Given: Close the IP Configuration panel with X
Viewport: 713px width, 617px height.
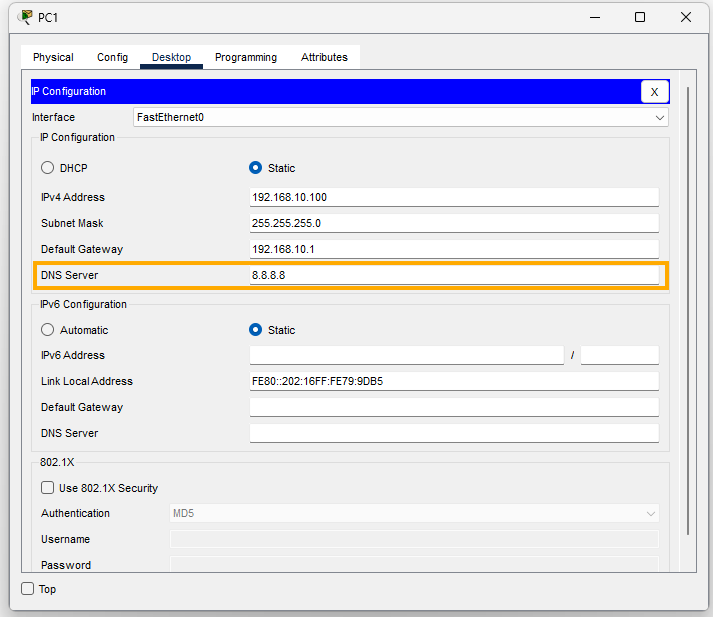Looking at the screenshot, I should click(654, 92).
